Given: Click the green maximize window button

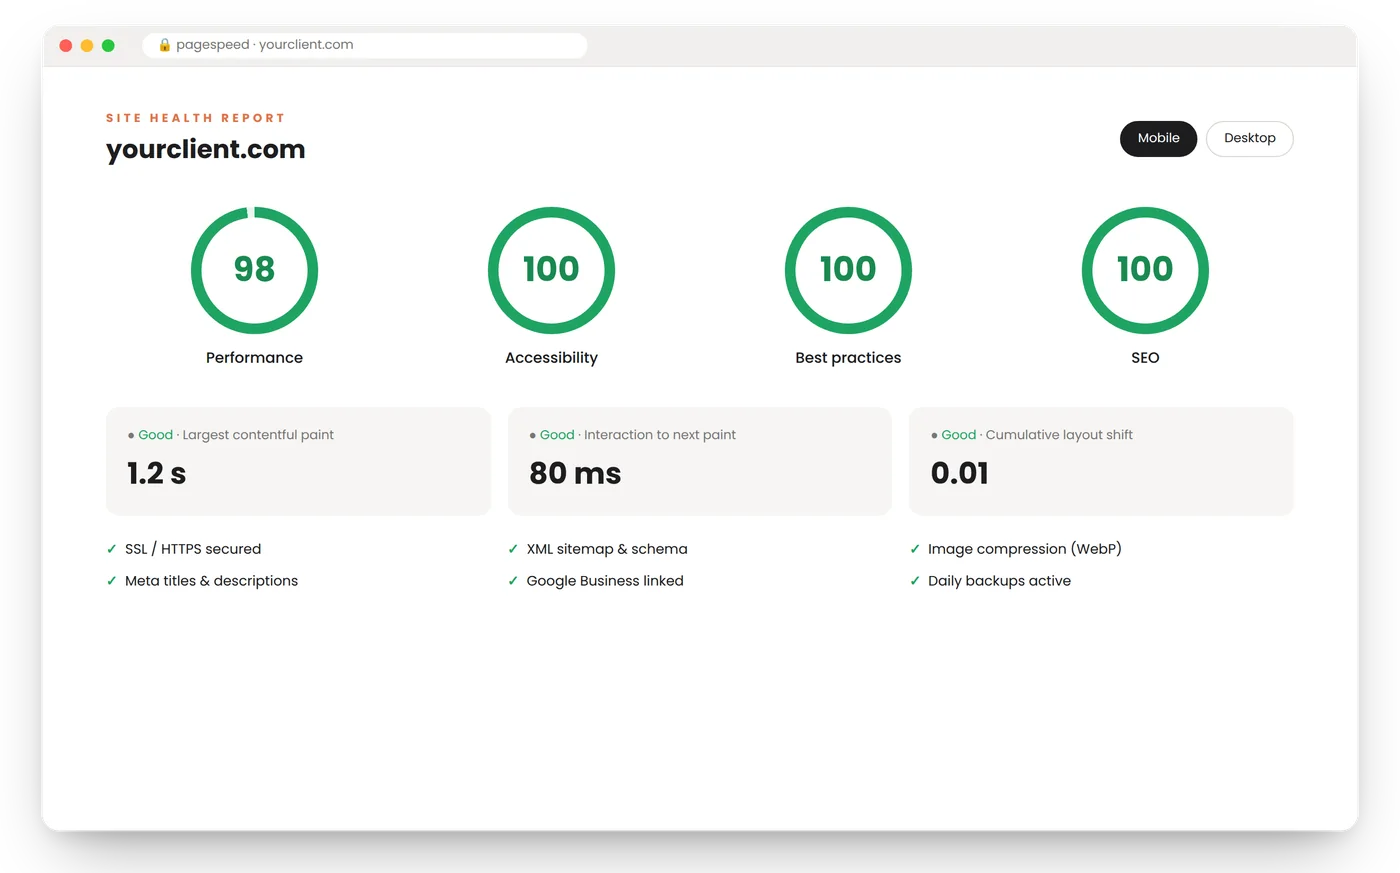Looking at the screenshot, I should tap(108, 45).
